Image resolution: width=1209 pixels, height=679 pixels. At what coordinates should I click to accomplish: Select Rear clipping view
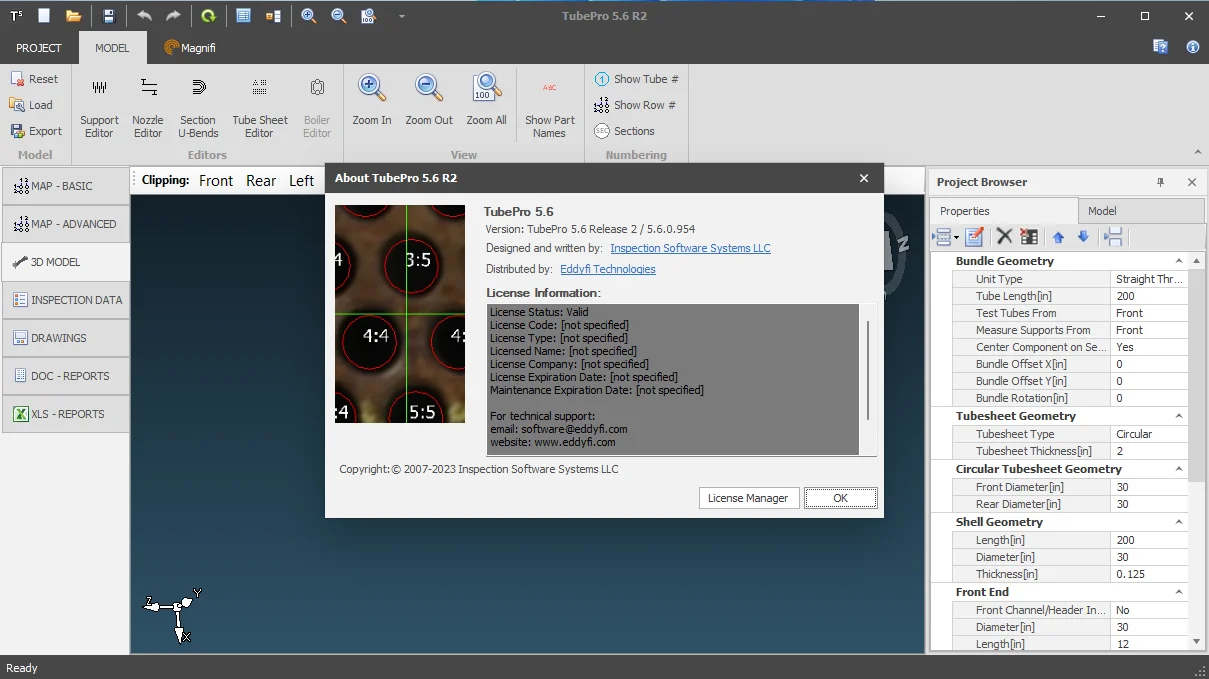click(x=261, y=181)
